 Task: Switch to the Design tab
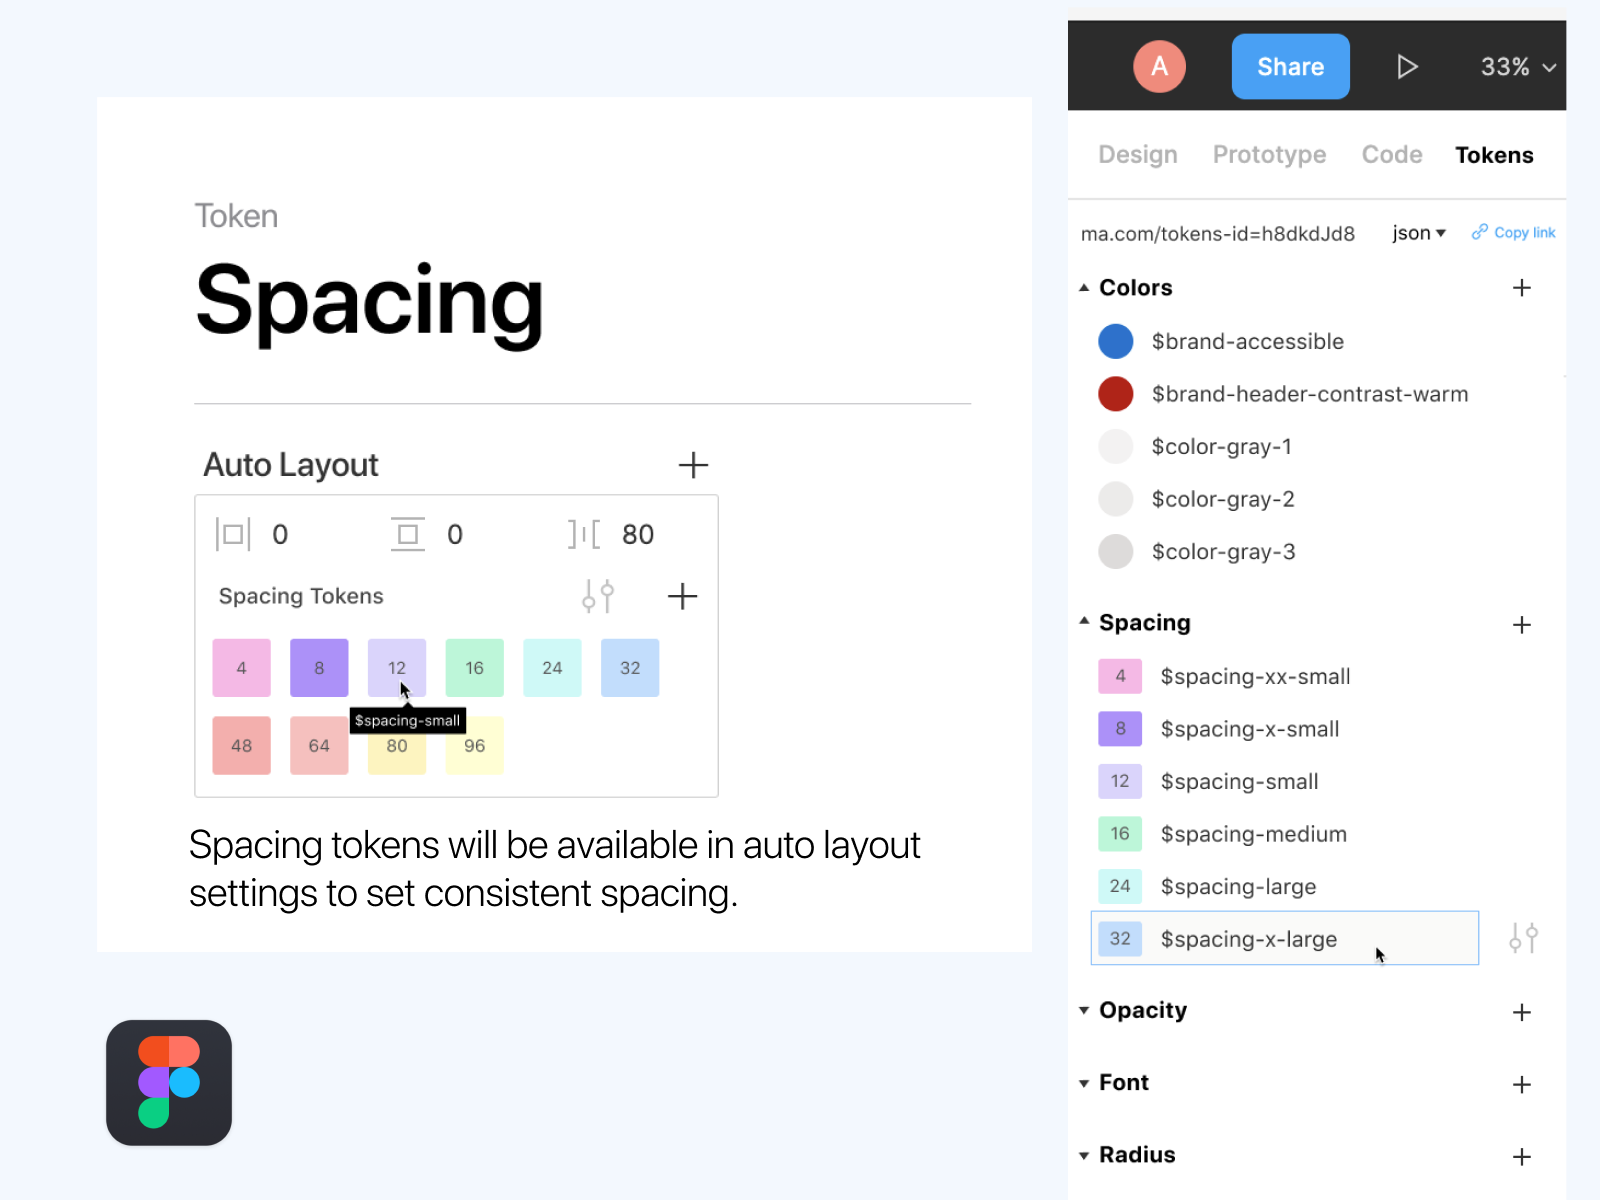coord(1137,154)
